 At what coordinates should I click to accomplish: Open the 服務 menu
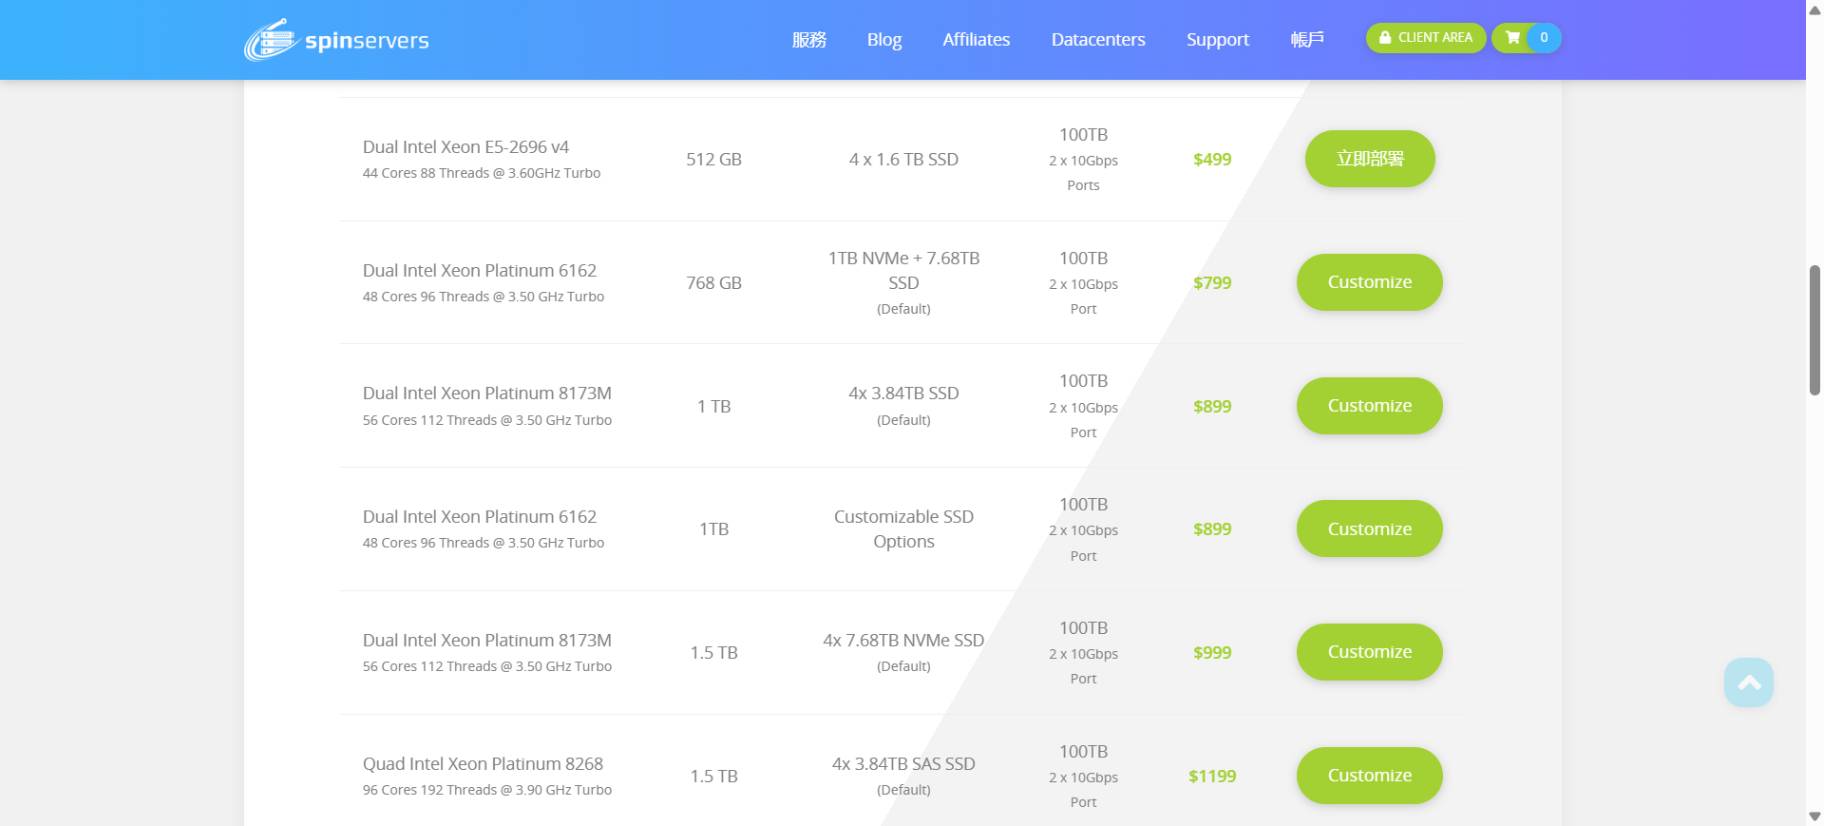pyautogui.click(x=809, y=40)
